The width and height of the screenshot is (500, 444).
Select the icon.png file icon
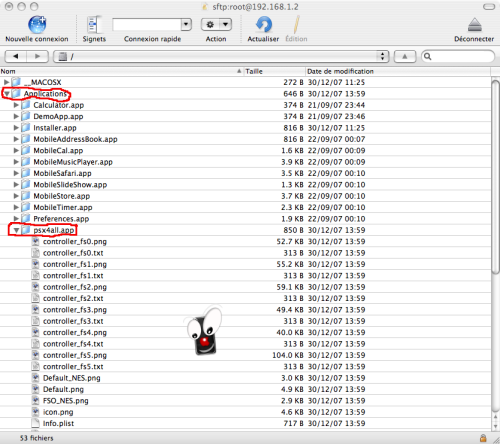pos(35,412)
